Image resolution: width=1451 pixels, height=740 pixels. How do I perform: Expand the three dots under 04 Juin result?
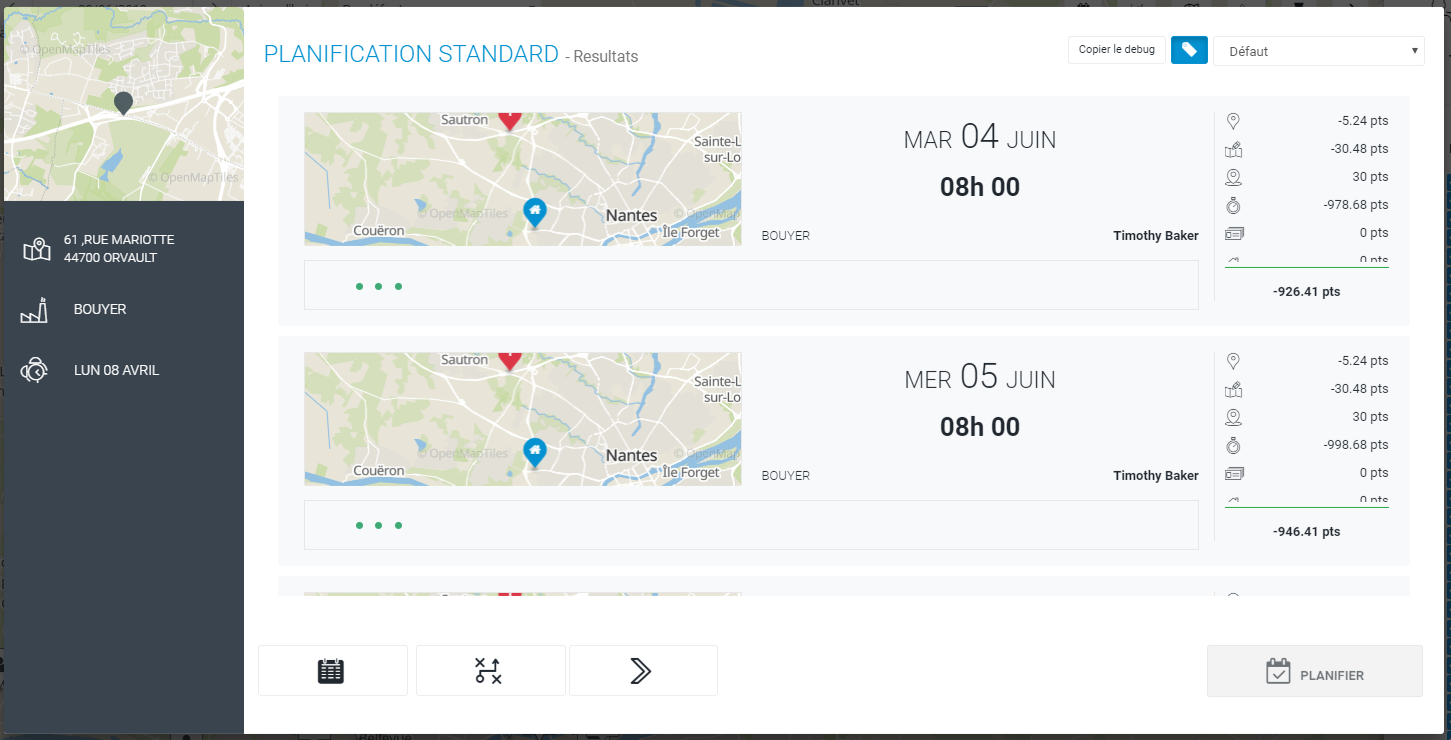pos(378,287)
